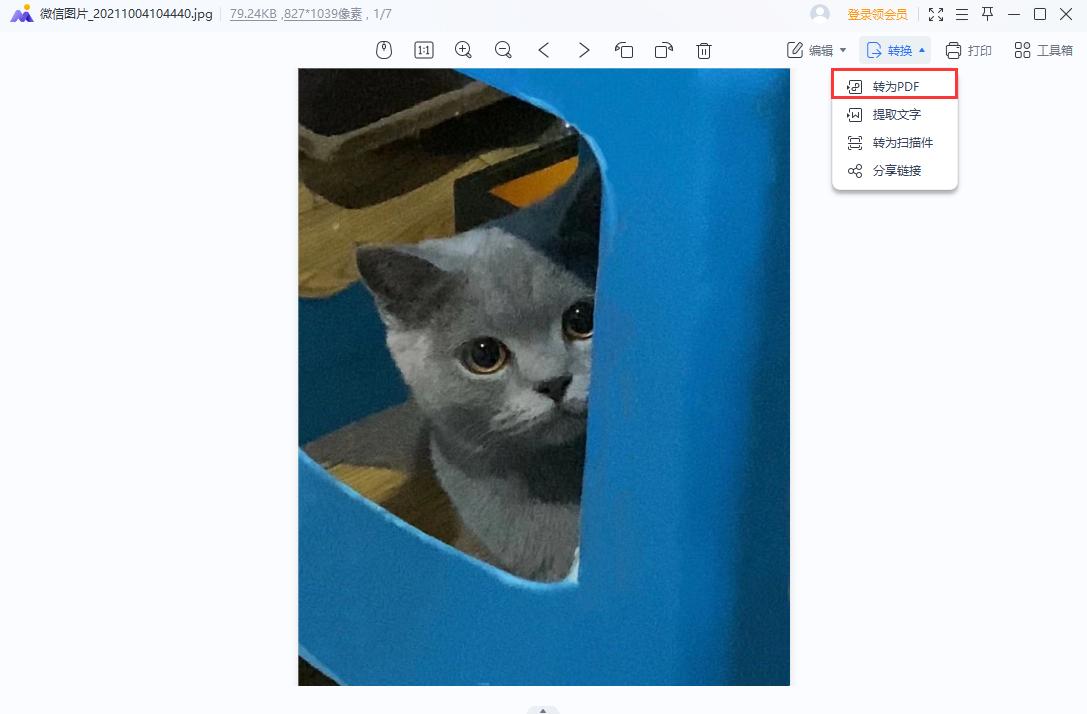This screenshot has height=714, width=1087.
Task: Open the hamburger menu in the title bar
Action: pos(961,14)
